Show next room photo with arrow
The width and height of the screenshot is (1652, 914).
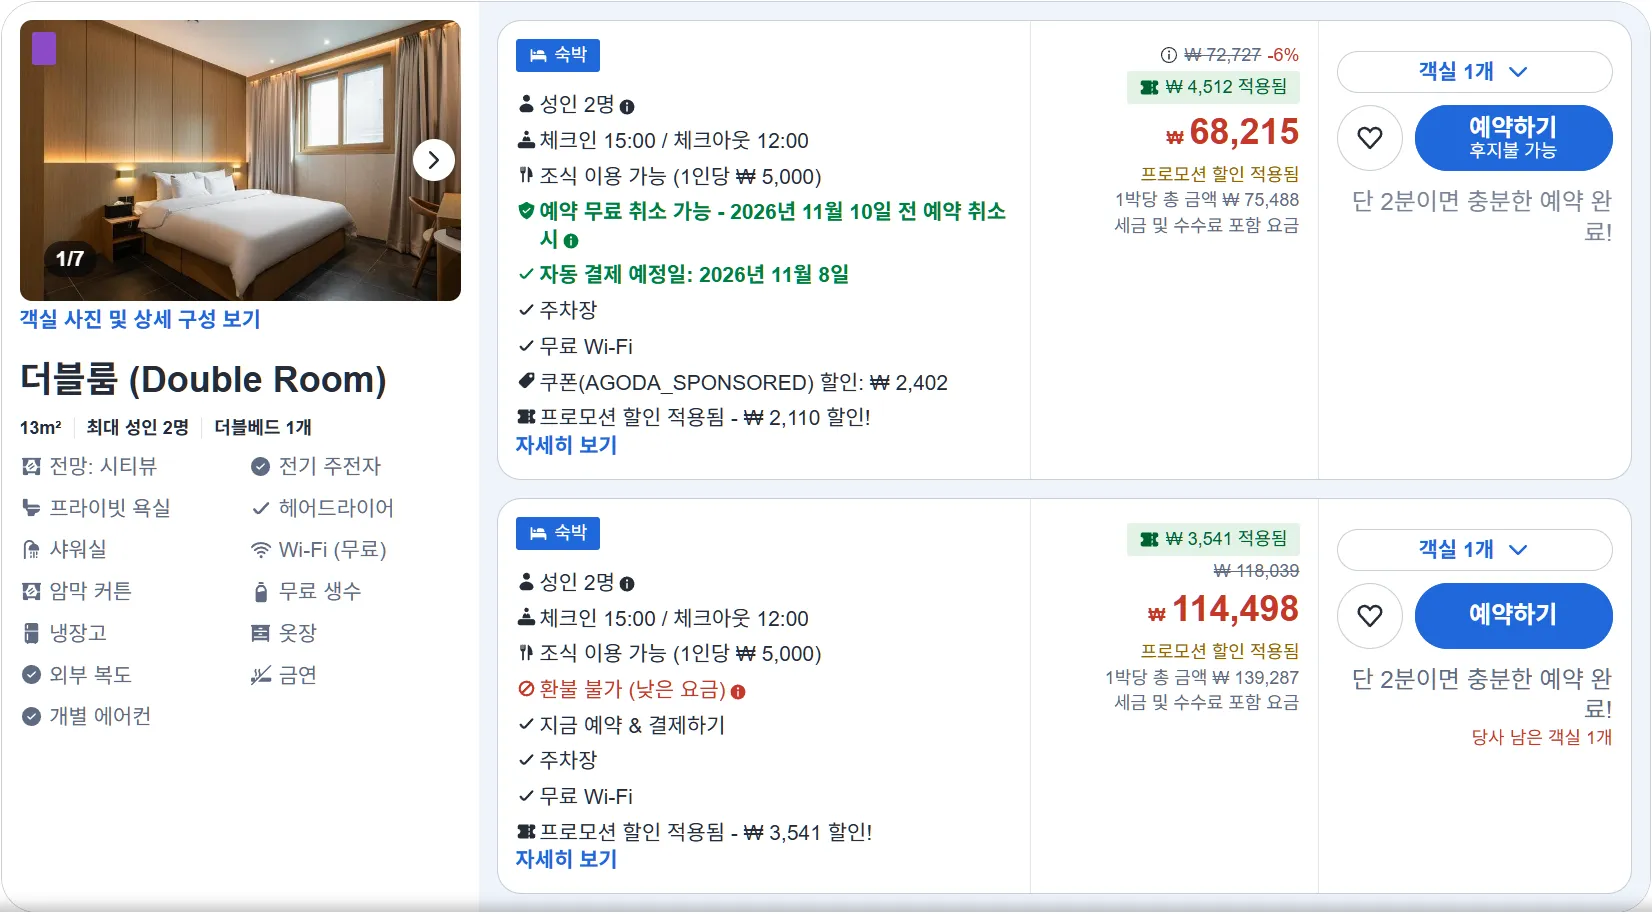tap(434, 160)
